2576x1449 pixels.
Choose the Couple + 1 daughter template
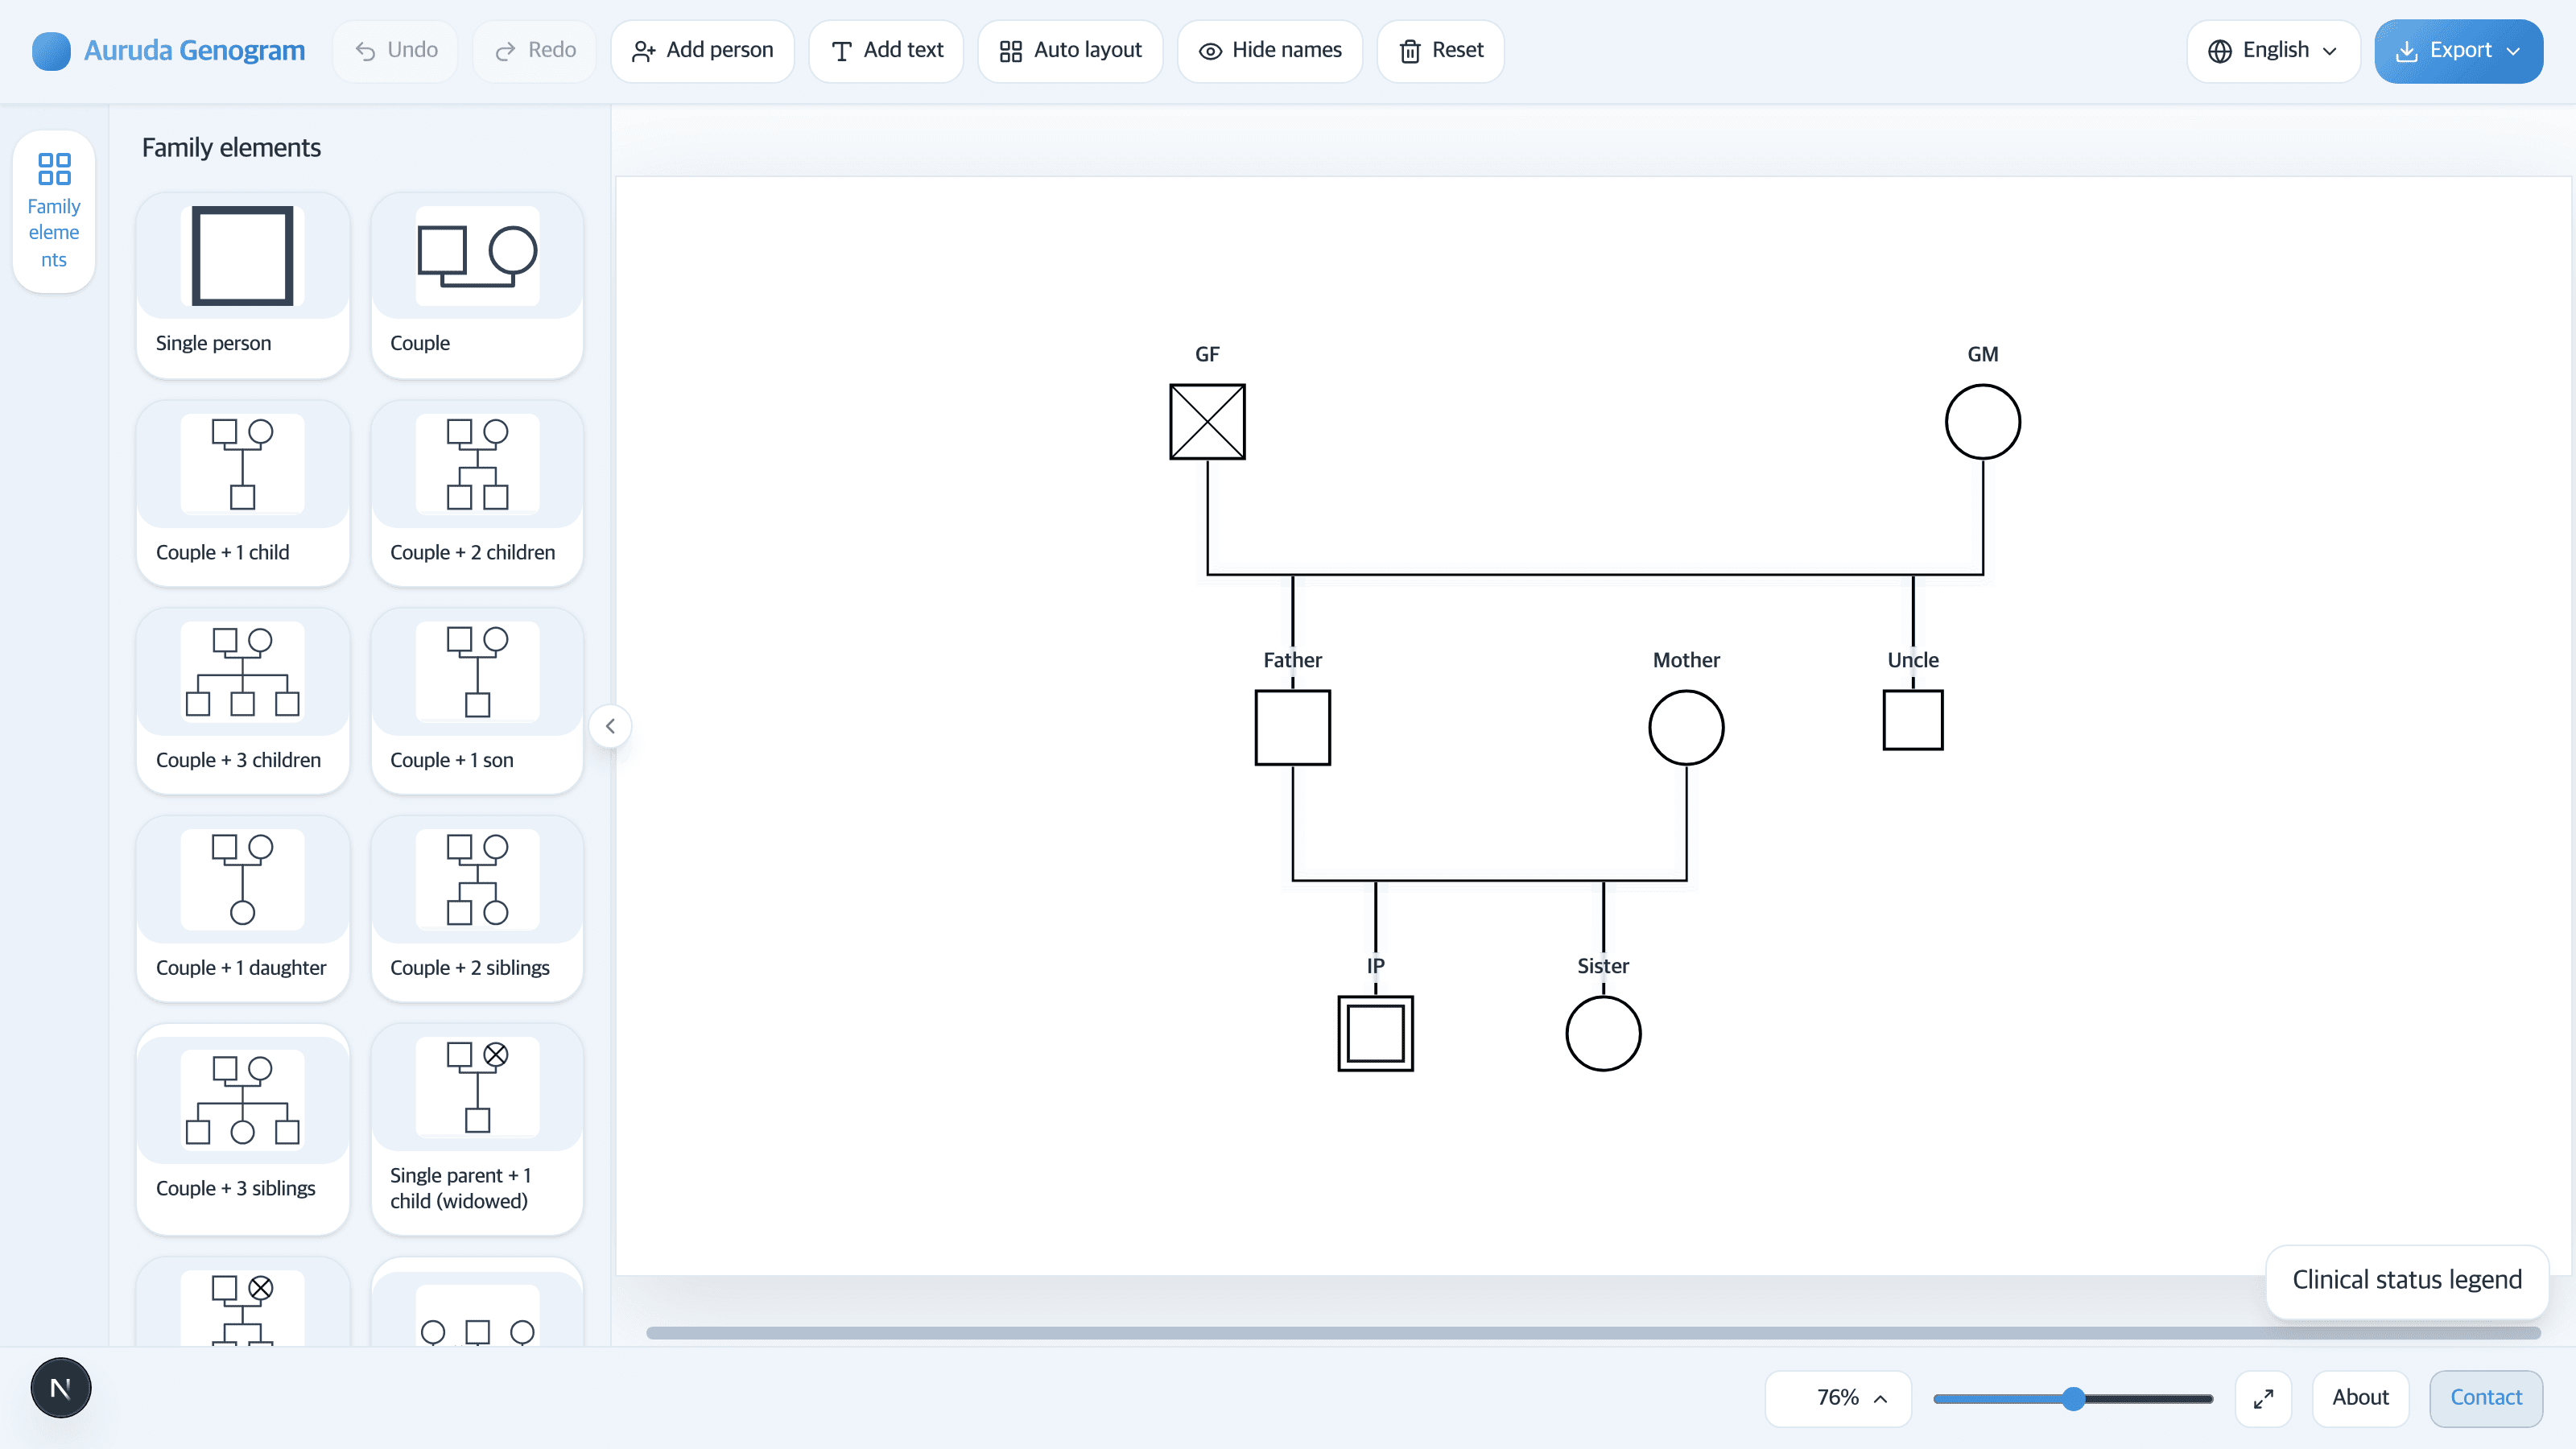click(243, 909)
